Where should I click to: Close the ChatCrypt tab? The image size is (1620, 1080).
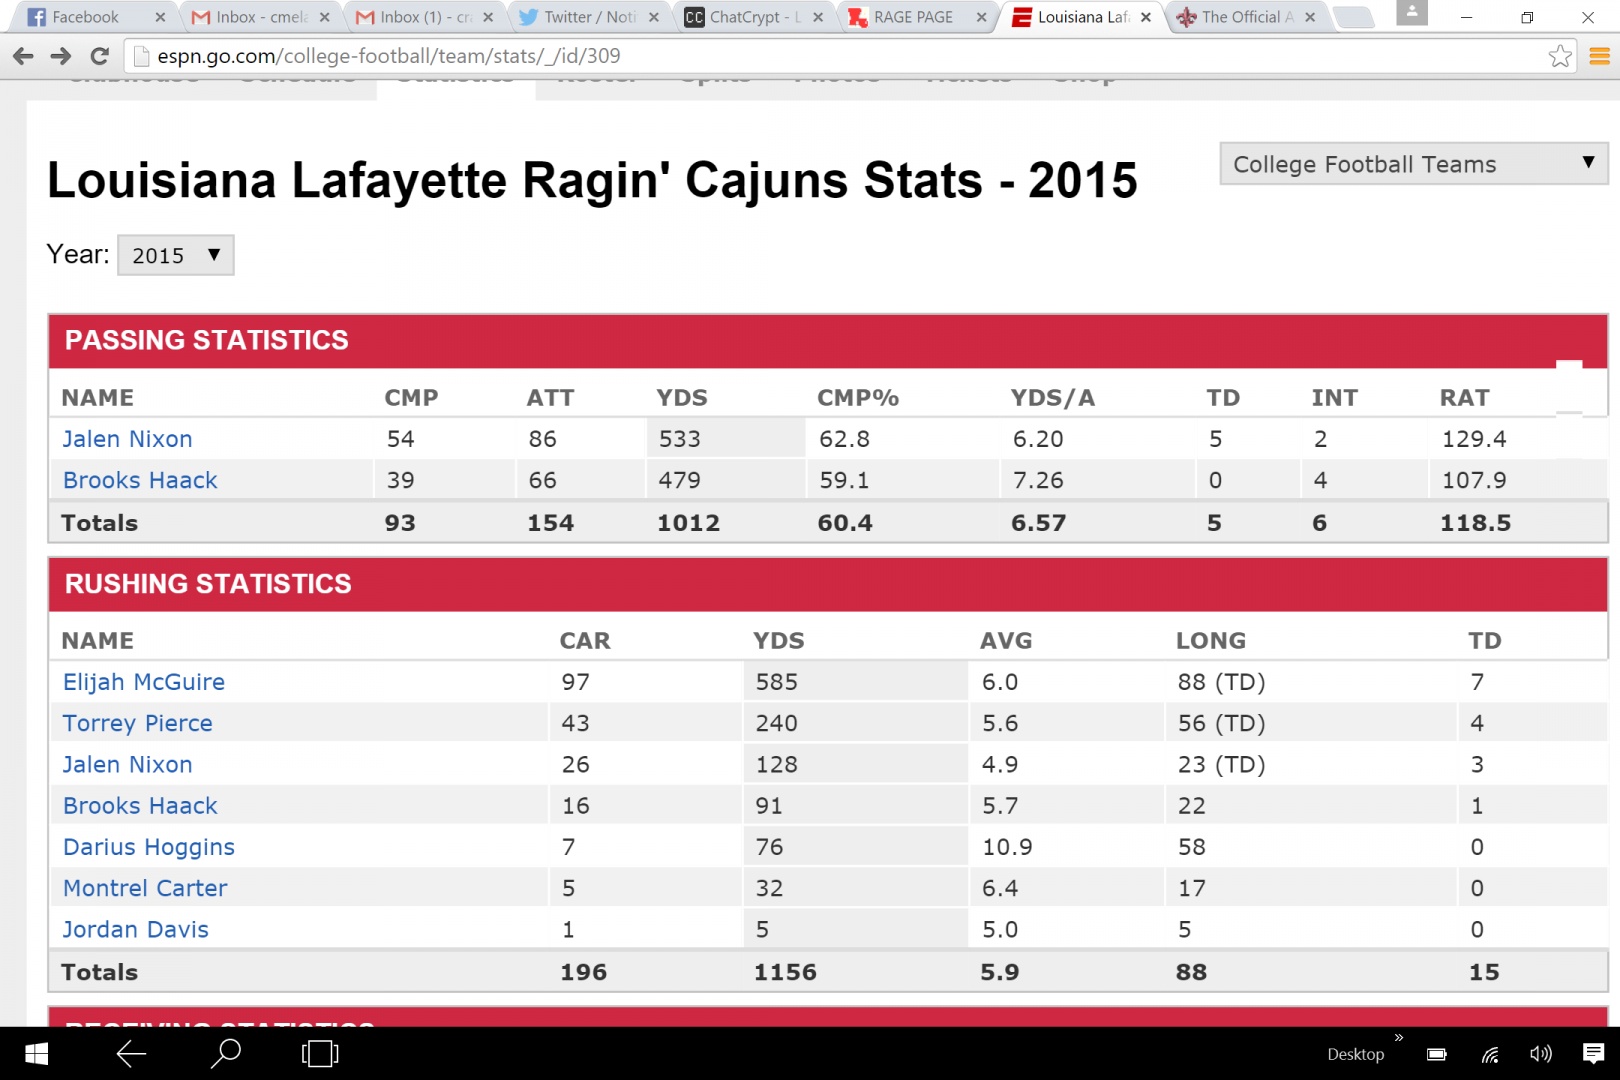coord(818,17)
